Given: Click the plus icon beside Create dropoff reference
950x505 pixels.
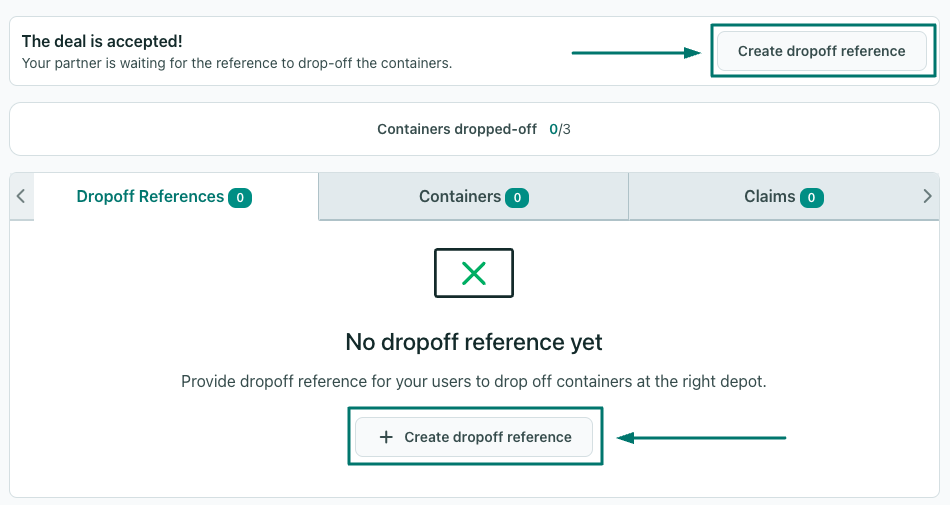Looking at the screenshot, I should click(386, 437).
